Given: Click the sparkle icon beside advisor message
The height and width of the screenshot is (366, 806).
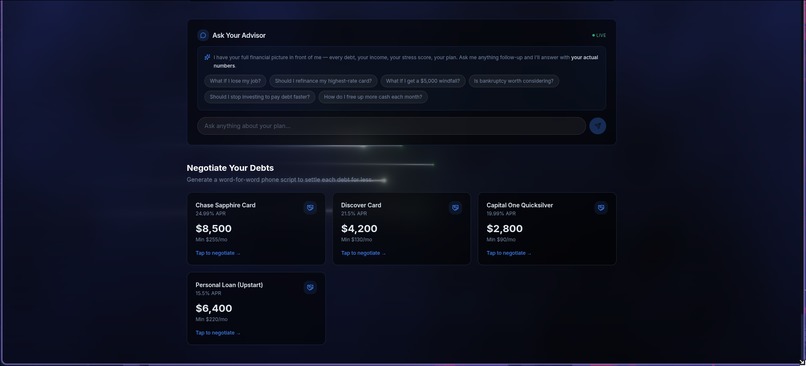Looking at the screenshot, I should [x=207, y=58].
